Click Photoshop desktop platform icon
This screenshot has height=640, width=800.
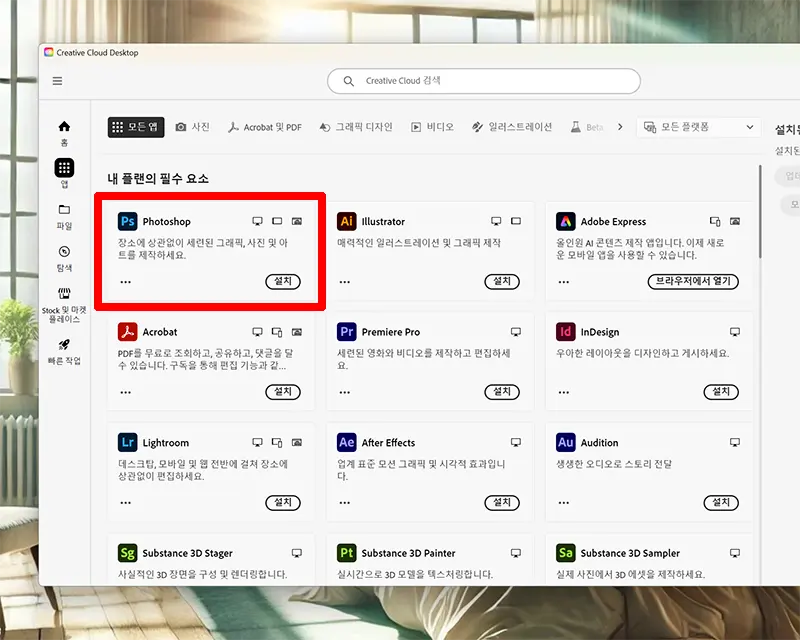coord(257,221)
